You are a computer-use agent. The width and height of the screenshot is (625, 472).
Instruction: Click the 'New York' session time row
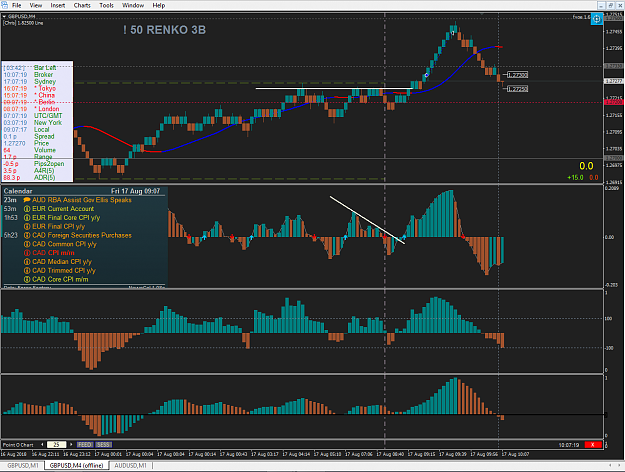click(x=37, y=122)
